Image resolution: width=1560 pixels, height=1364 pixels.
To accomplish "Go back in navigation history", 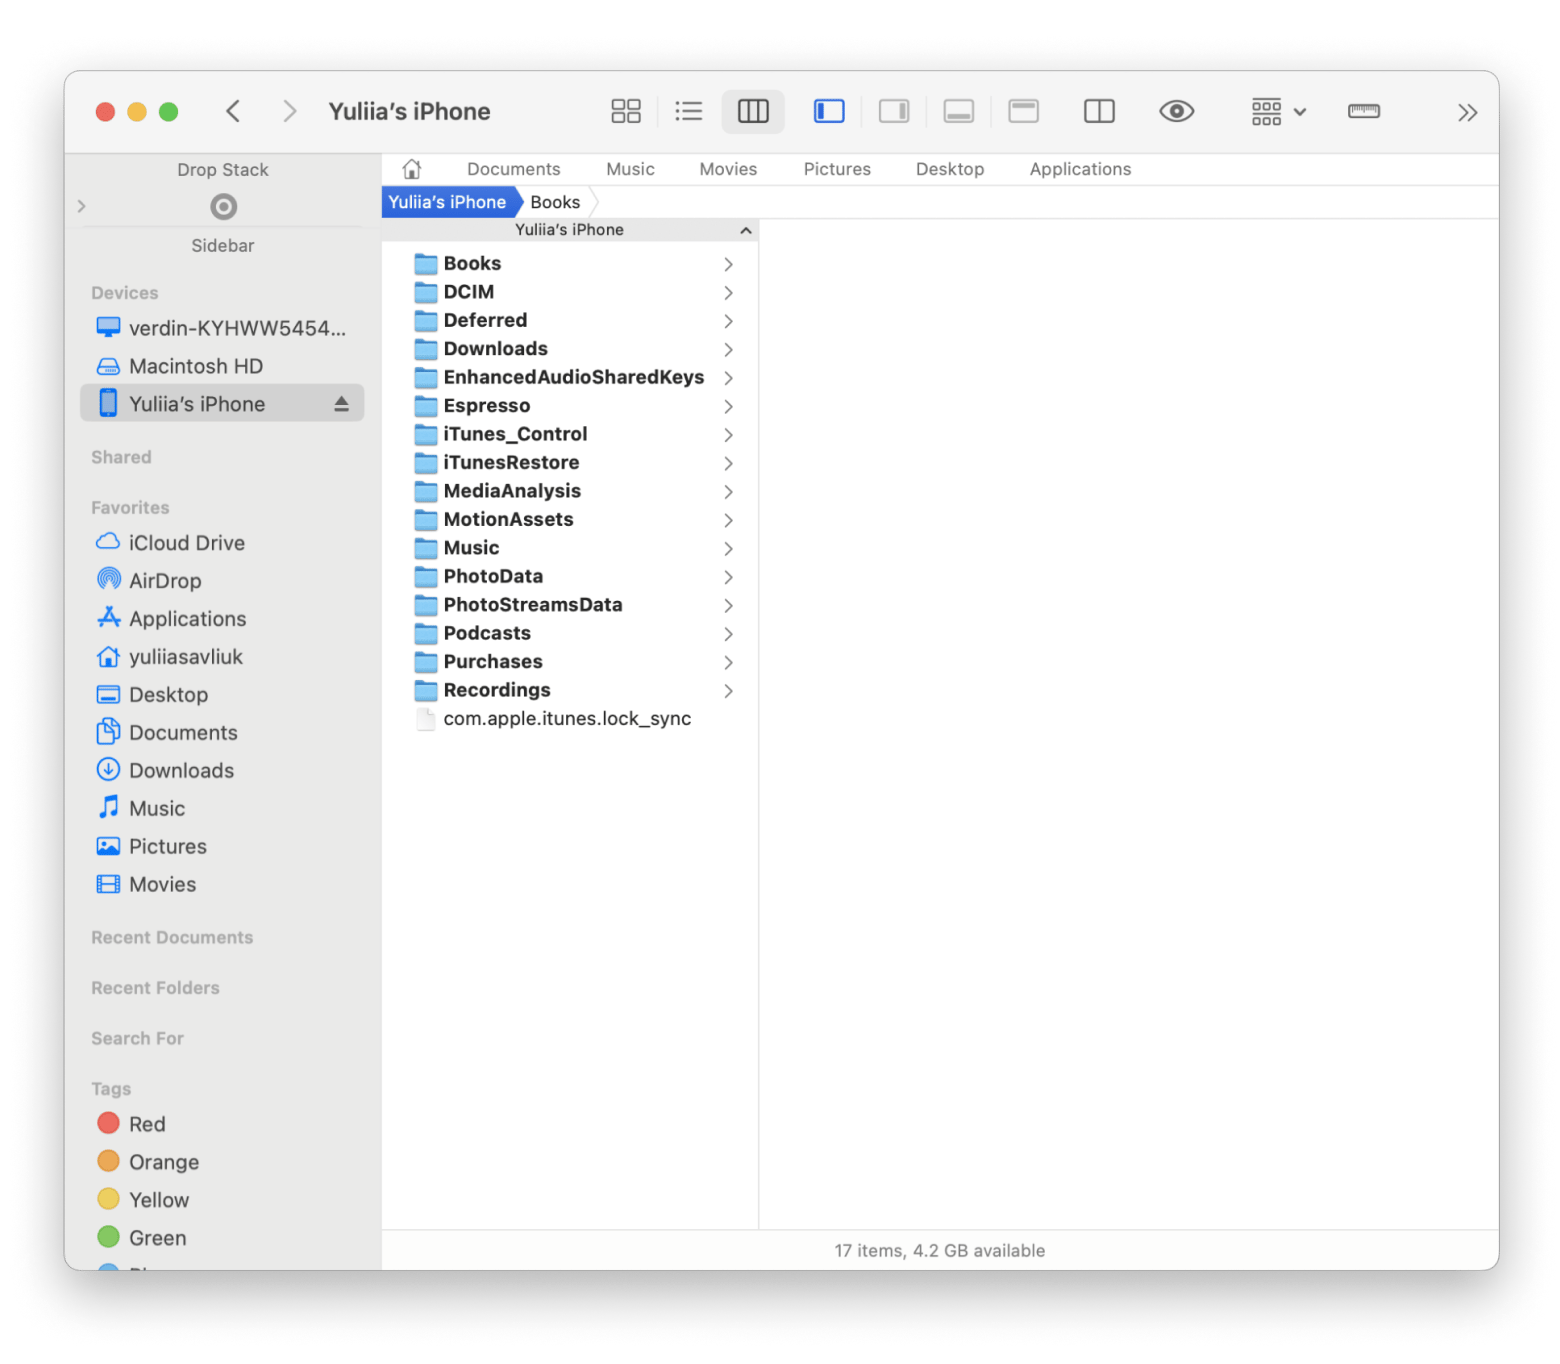I will pos(233,111).
